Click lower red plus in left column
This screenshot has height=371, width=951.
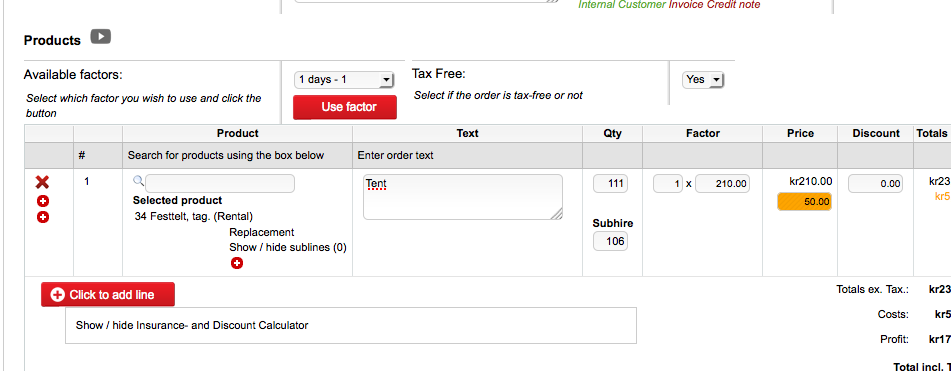click(x=43, y=217)
